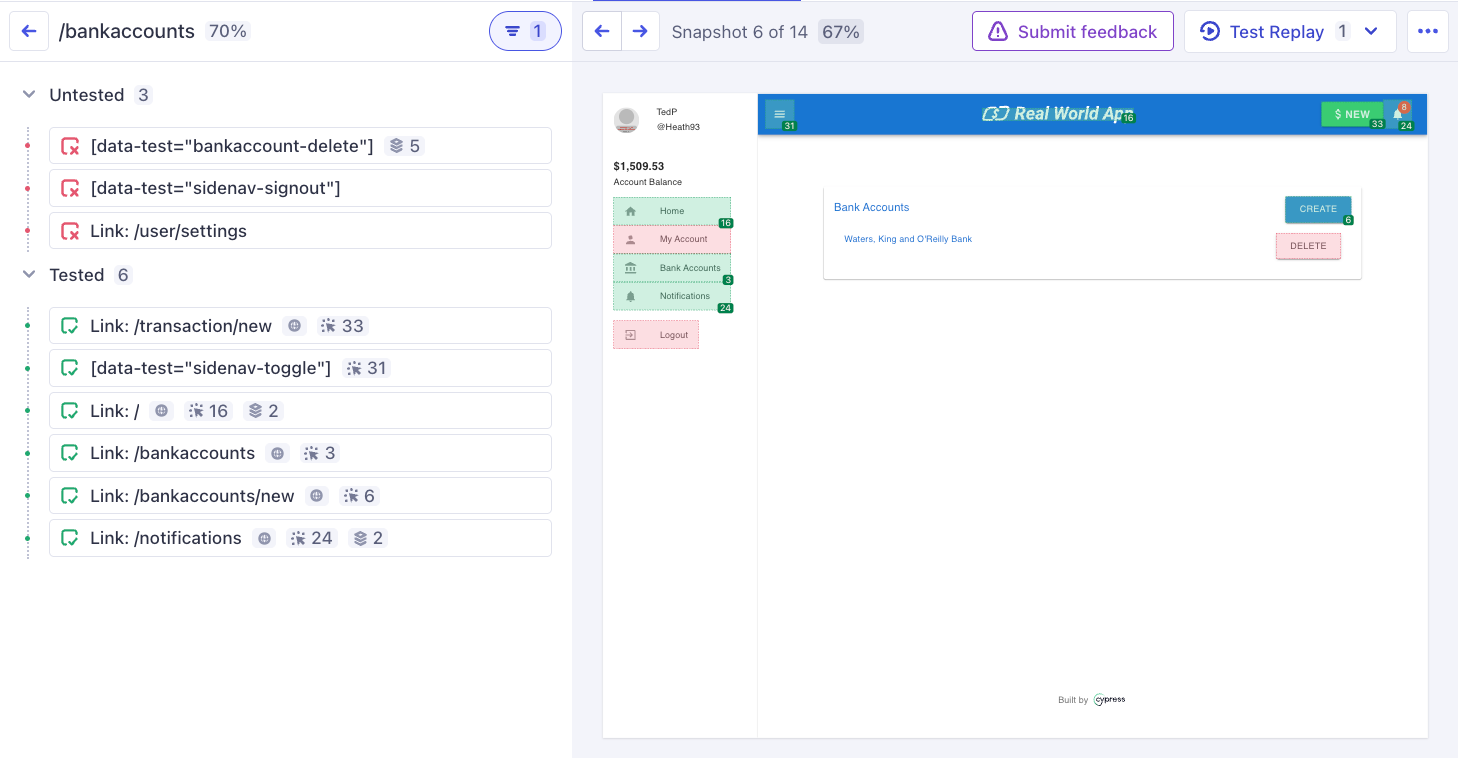Open the filter icon above the coverage list
This screenshot has width=1458, height=758.
(525, 31)
